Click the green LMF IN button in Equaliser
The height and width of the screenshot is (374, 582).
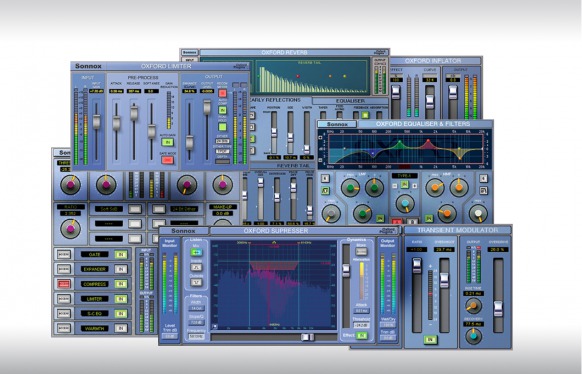coord(379,219)
